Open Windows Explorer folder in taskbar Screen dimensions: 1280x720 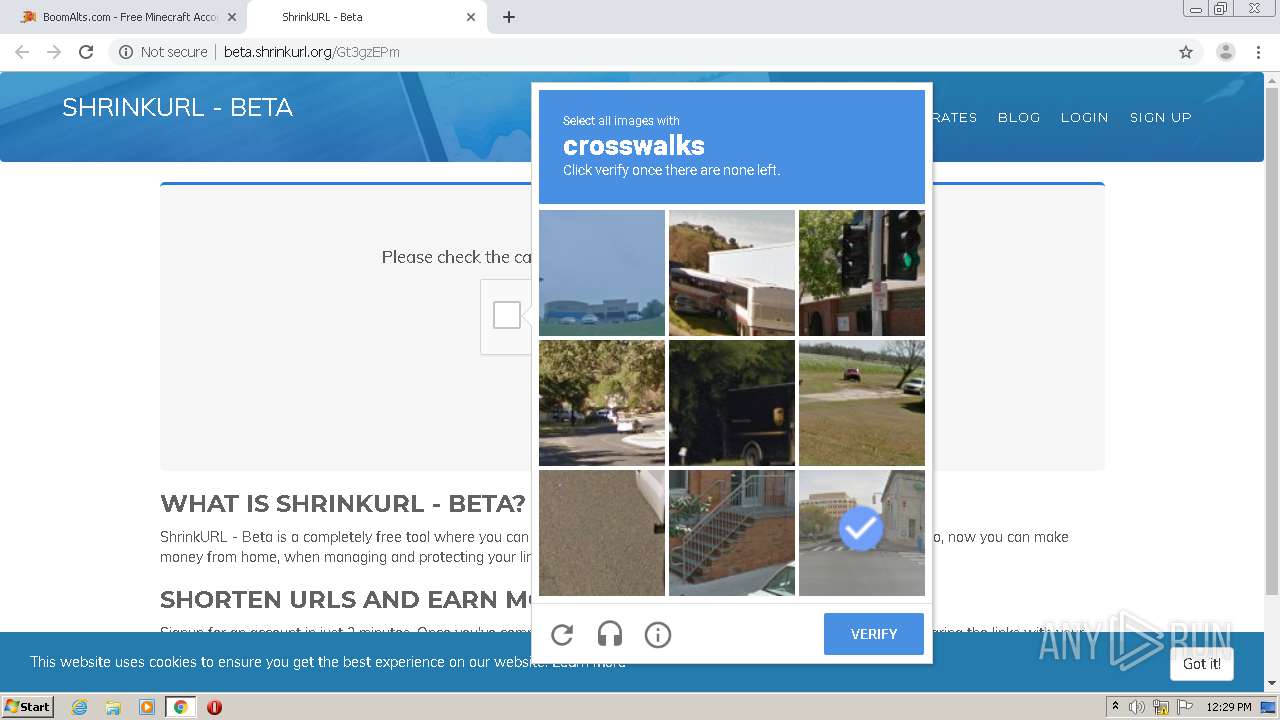[113, 707]
